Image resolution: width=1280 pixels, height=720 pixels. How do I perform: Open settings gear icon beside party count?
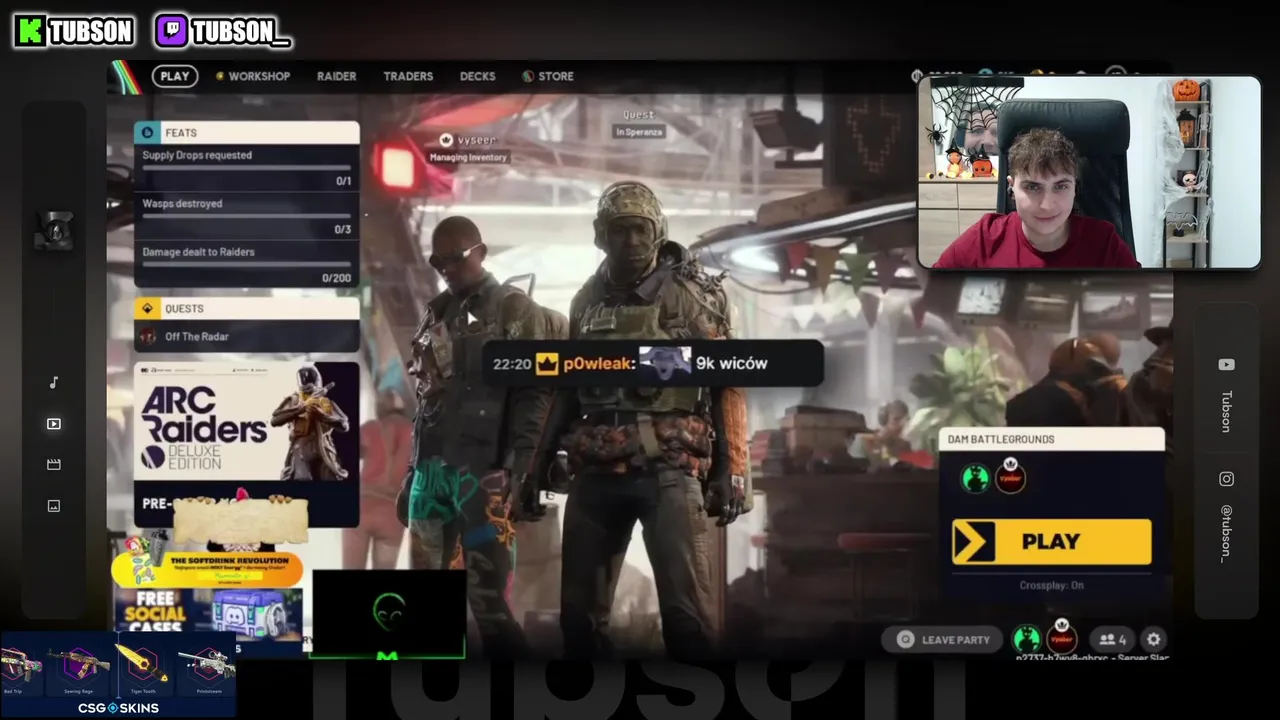1153,639
